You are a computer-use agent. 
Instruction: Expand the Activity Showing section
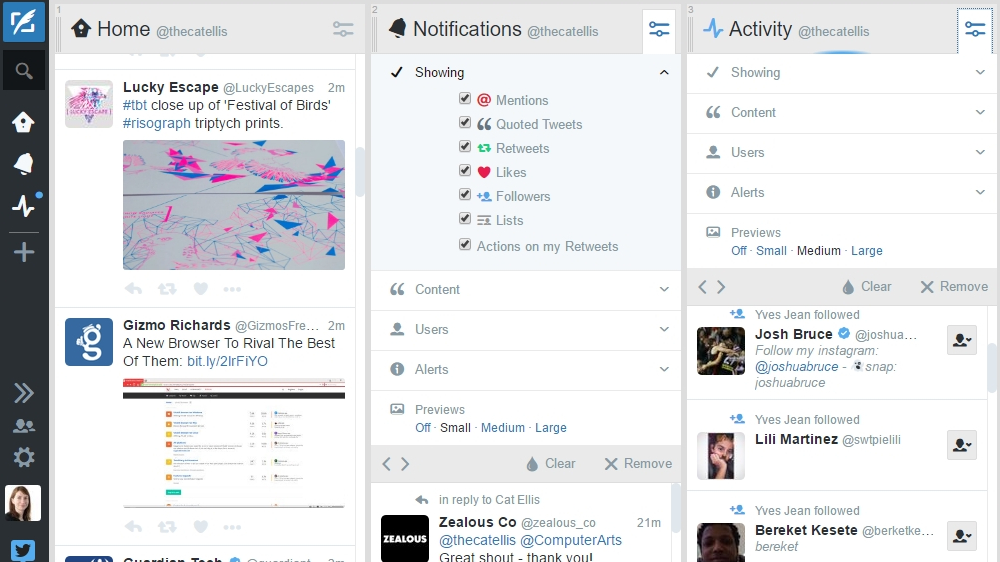point(843,73)
